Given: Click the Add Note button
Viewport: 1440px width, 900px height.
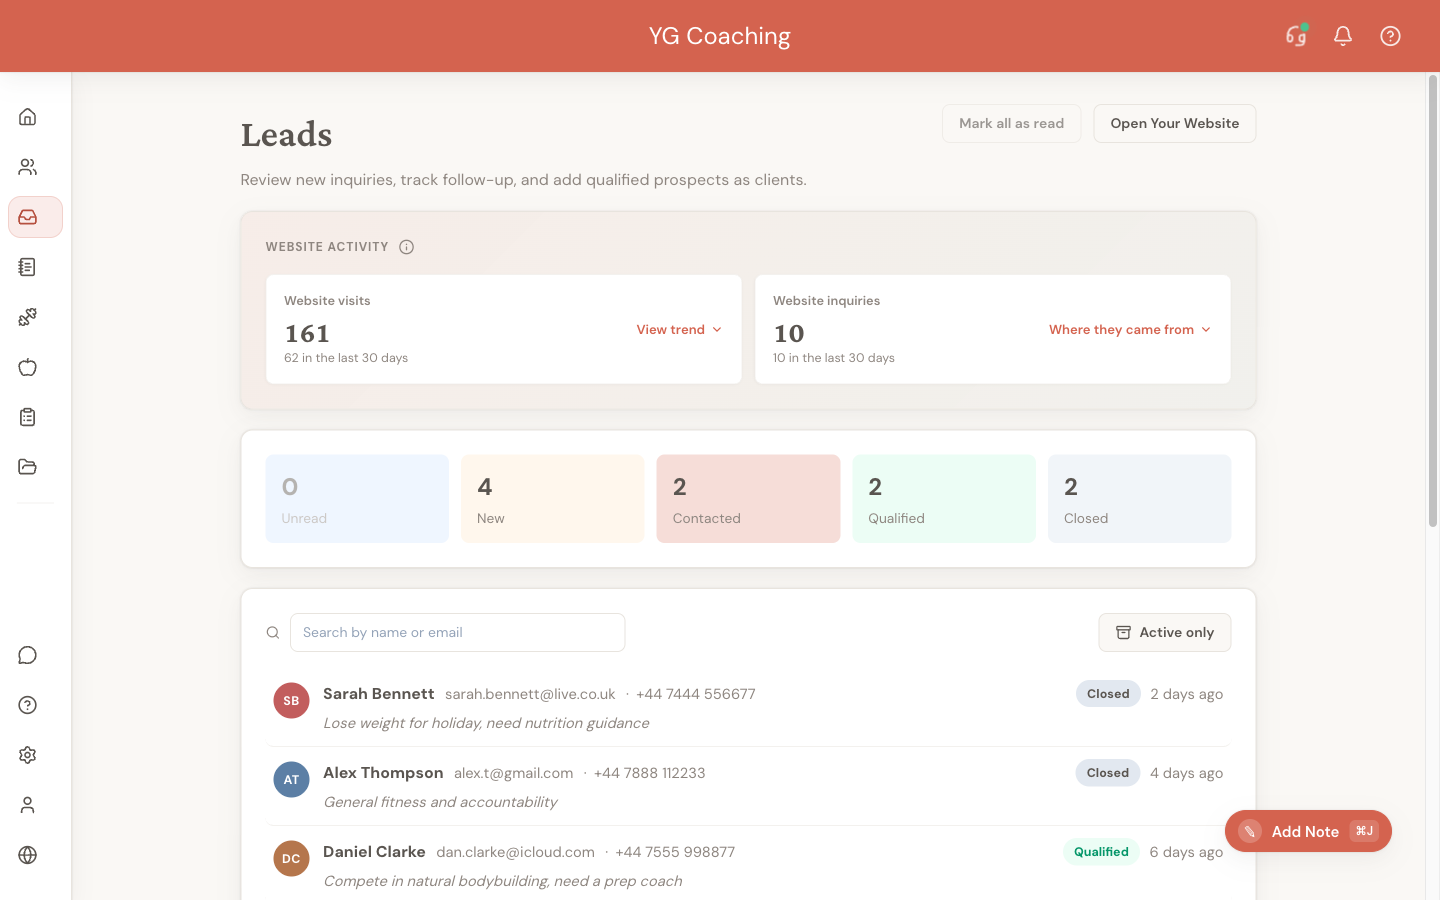Looking at the screenshot, I should 1308,831.
